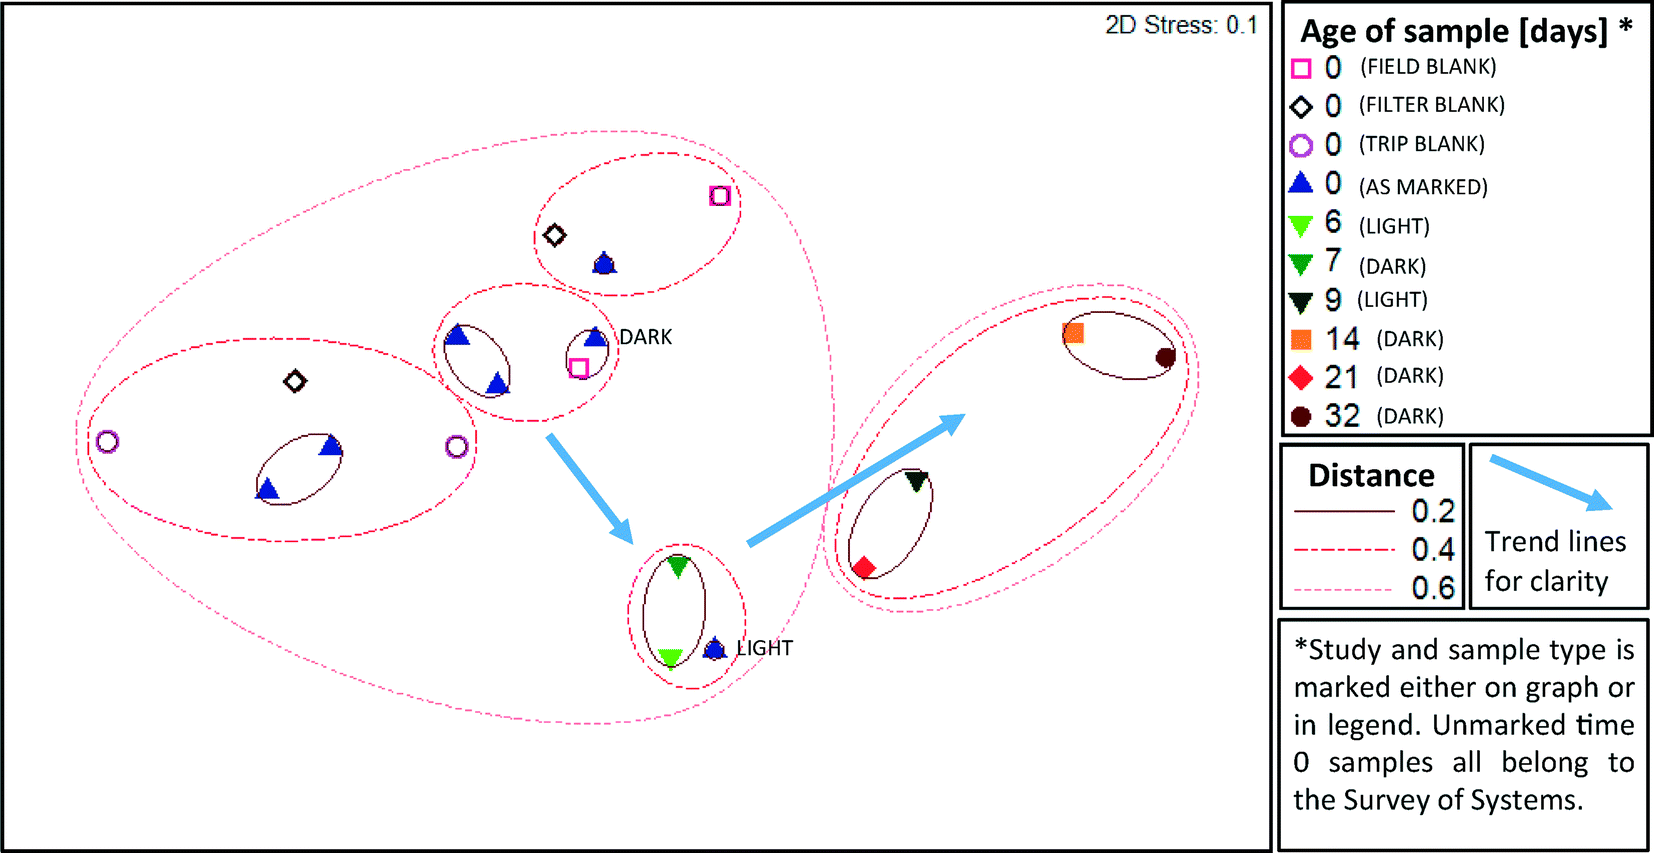Click the footnote beginning '*Study and sample type'
1654x853 pixels.
click(x=1464, y=724)
